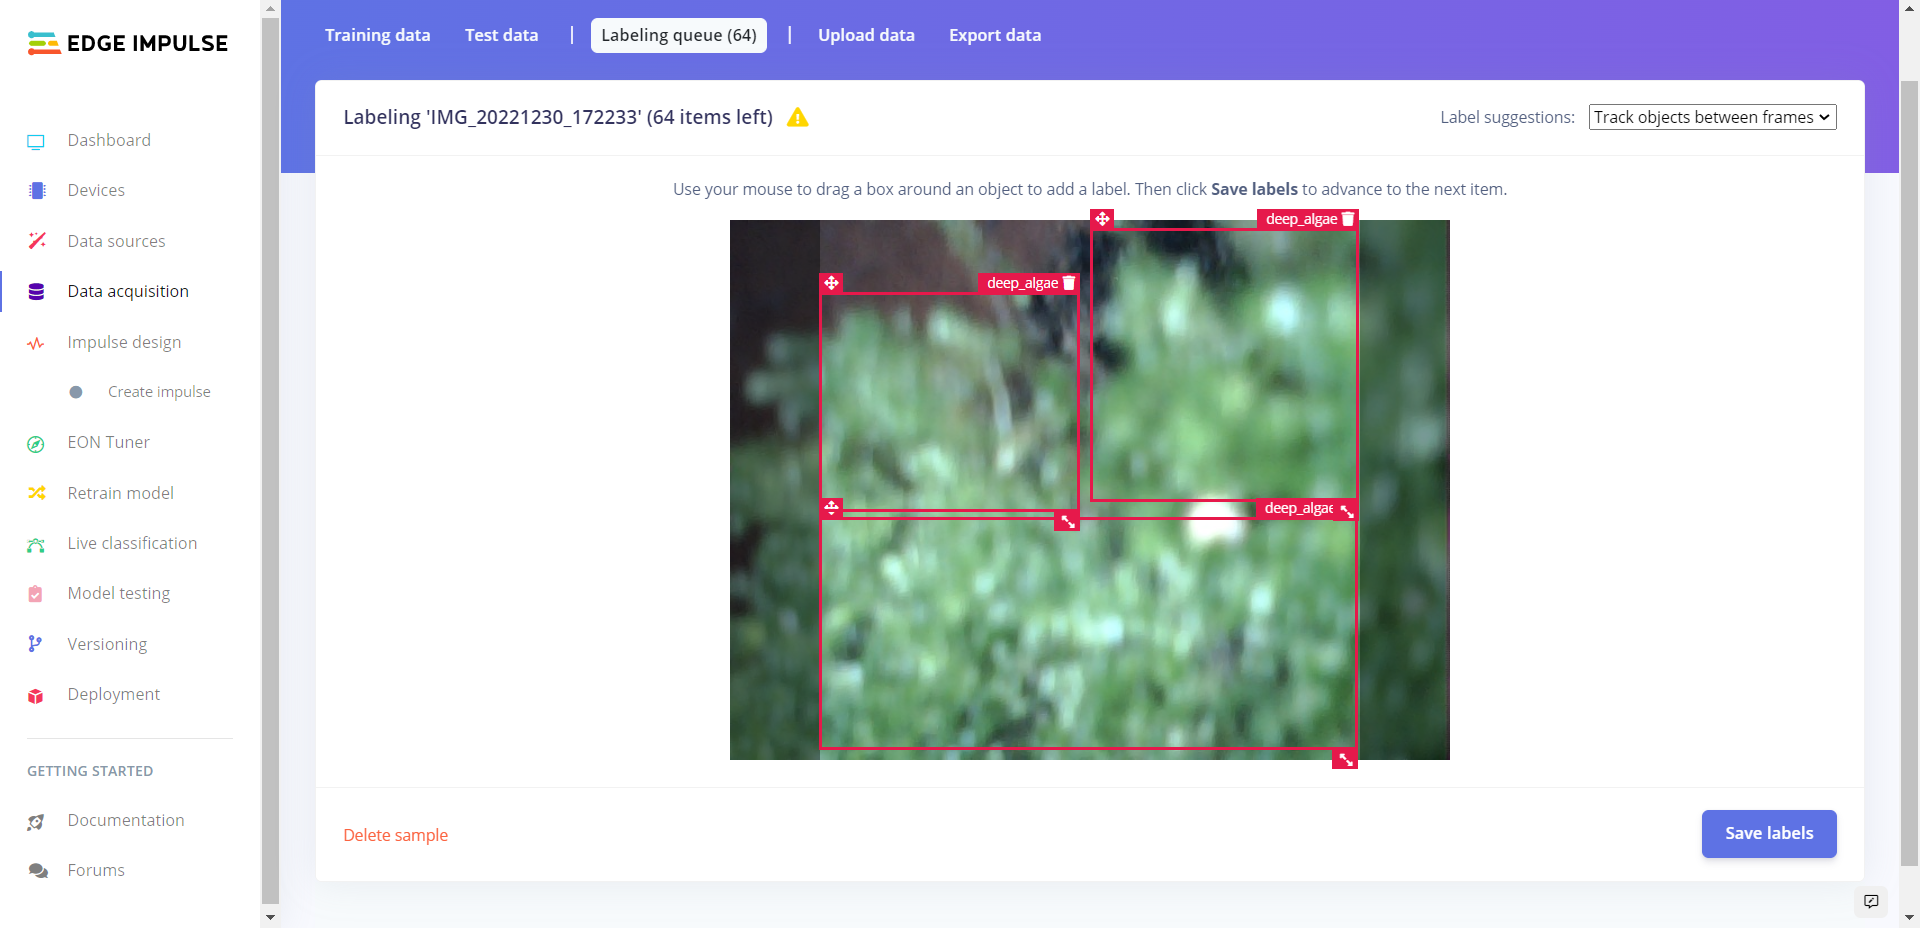
Task: Open Documentation via its rocket icon
Action: coord(36,821)
